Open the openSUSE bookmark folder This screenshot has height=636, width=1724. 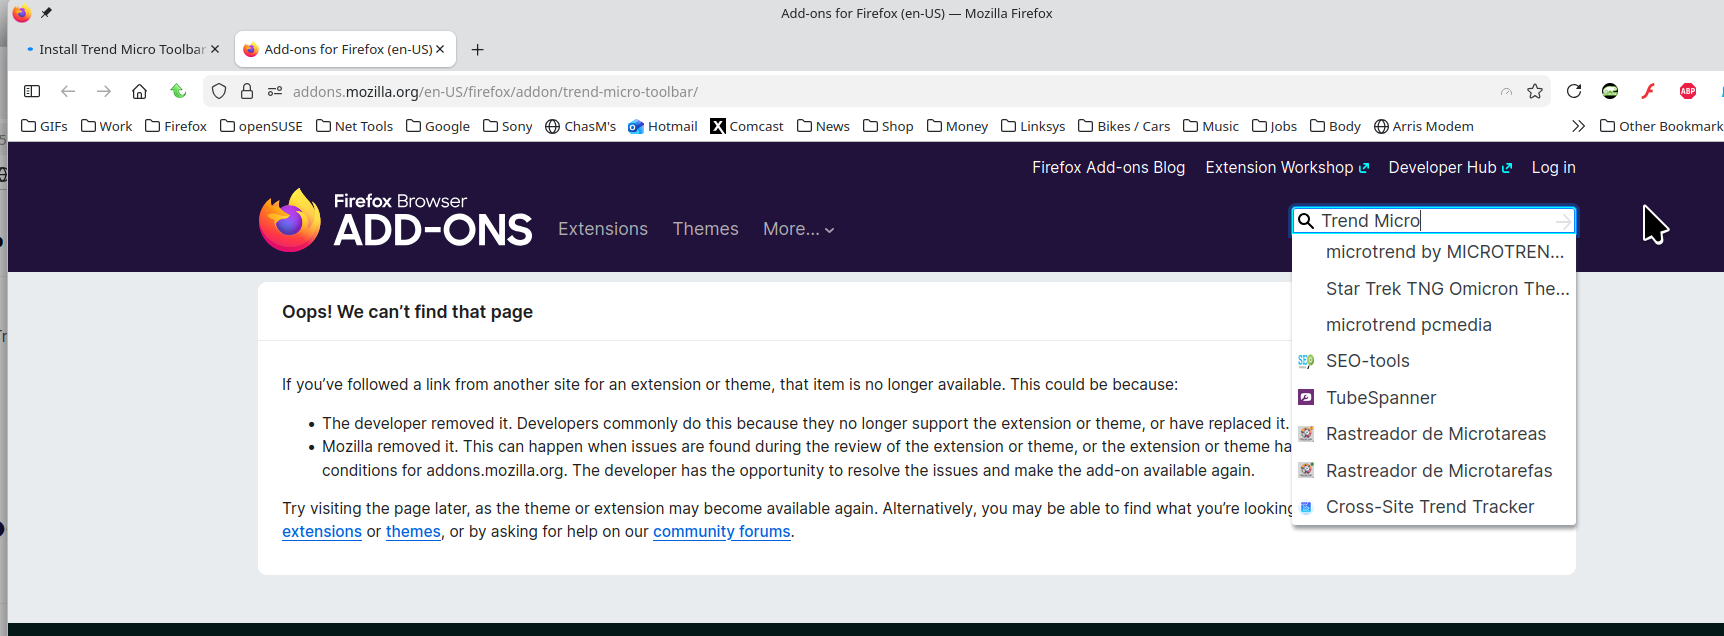(261, 126)
